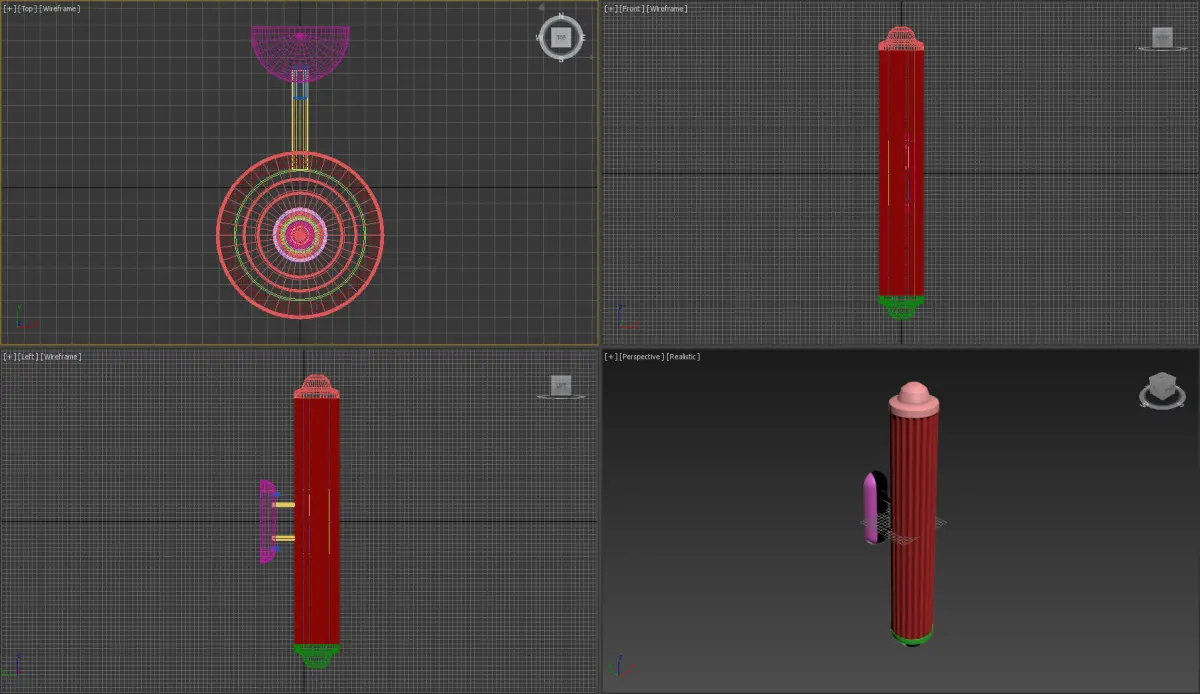Open the [+] menu of the Left viewport
Viewport: 1200px width, 694px height.
tap(9, 357)
